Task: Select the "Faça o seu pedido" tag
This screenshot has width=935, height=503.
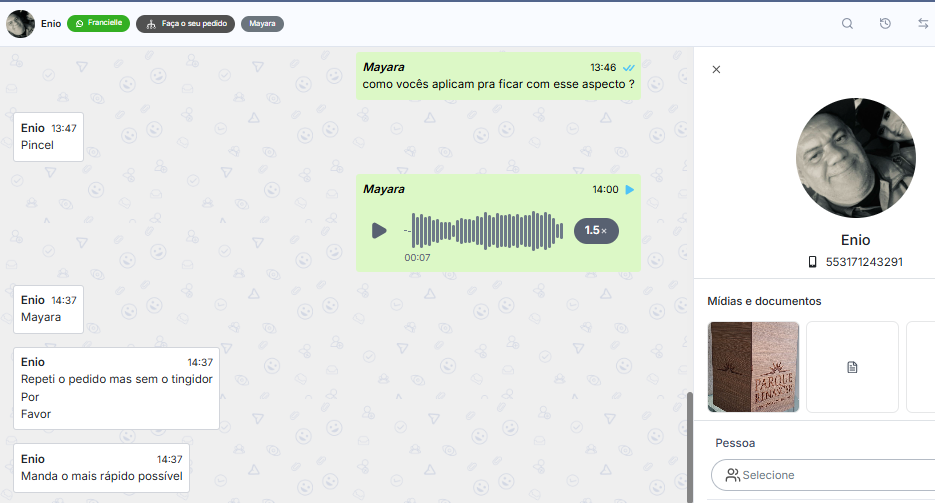Action: click(x=185, y=24)
